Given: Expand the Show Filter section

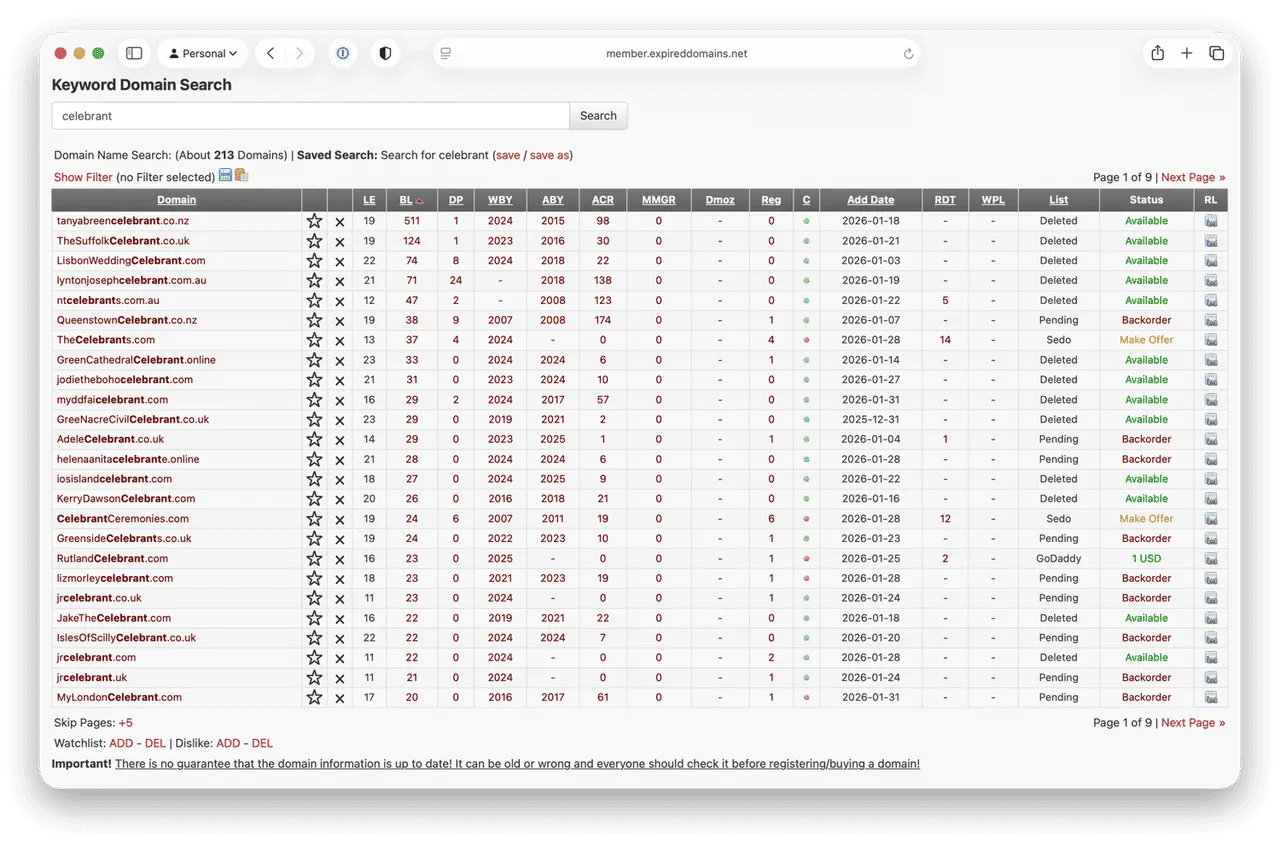Looking at the screenshot, I should [83, 177].
